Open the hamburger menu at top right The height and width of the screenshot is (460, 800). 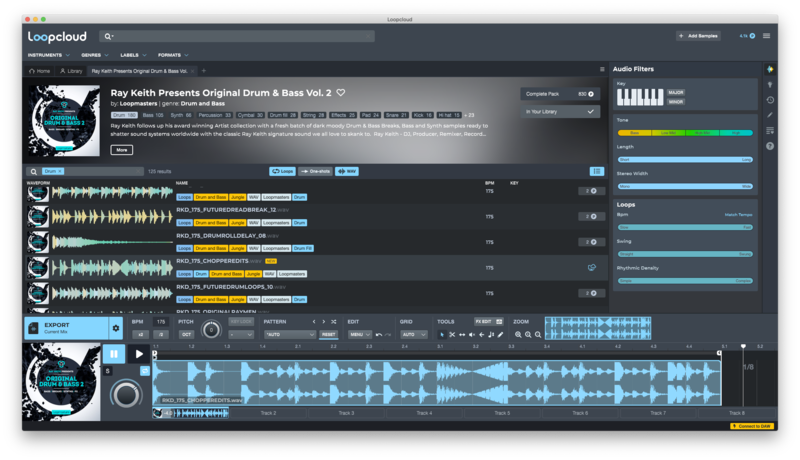point(767,36)
